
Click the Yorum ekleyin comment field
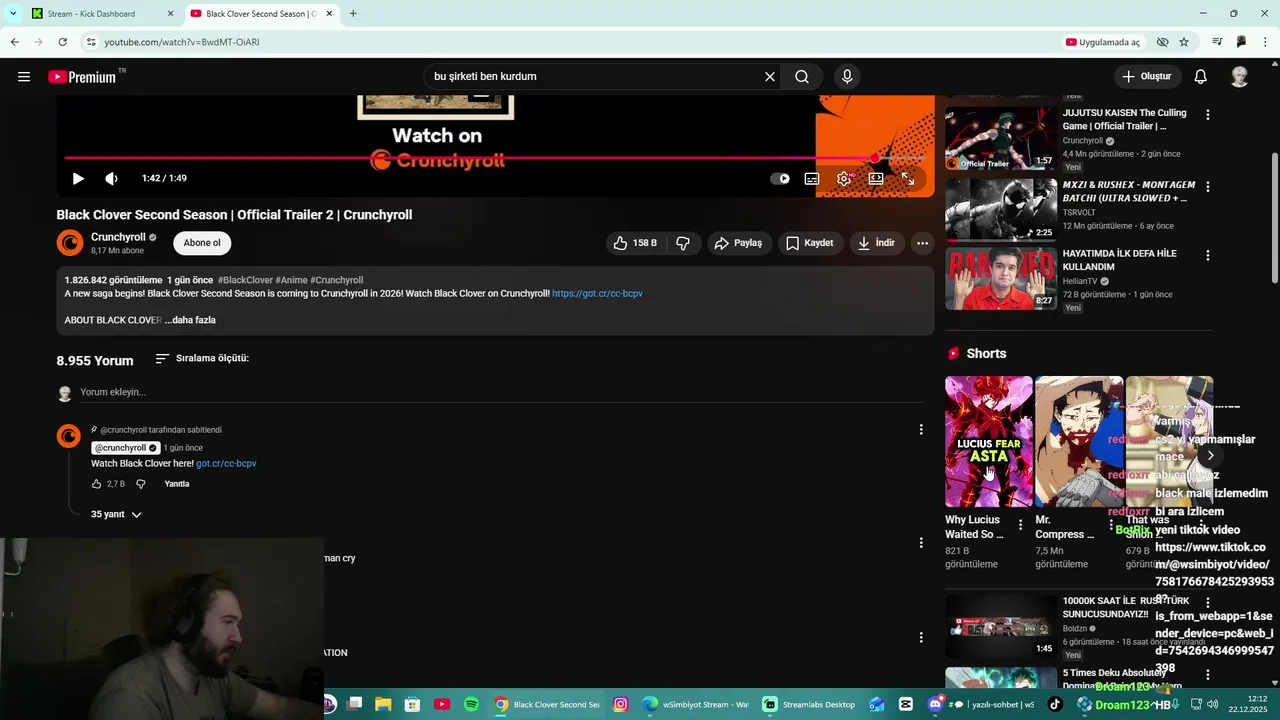tap(501, 392)
